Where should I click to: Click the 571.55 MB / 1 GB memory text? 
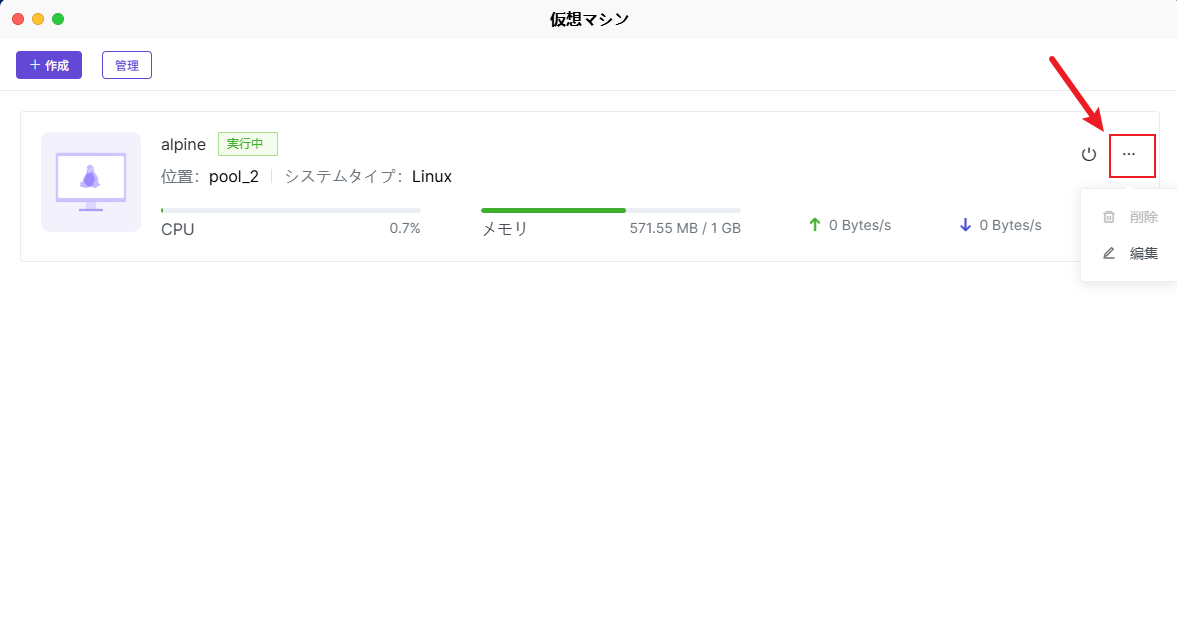pos(685,228)
